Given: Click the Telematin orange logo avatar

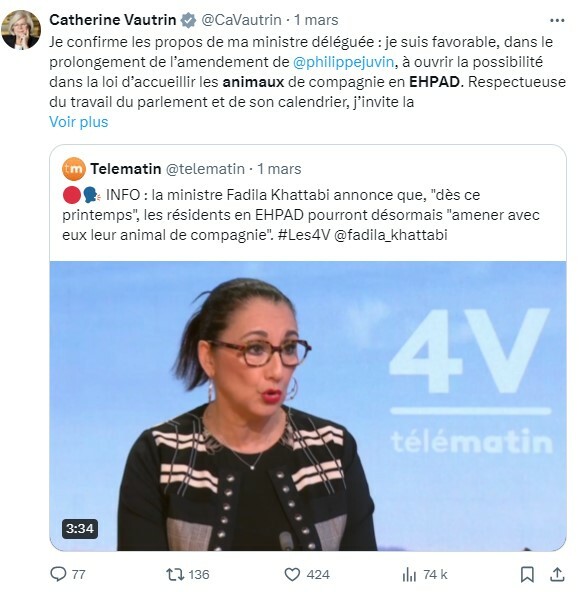Looking at the screenshot, I should tap(74, 169).
